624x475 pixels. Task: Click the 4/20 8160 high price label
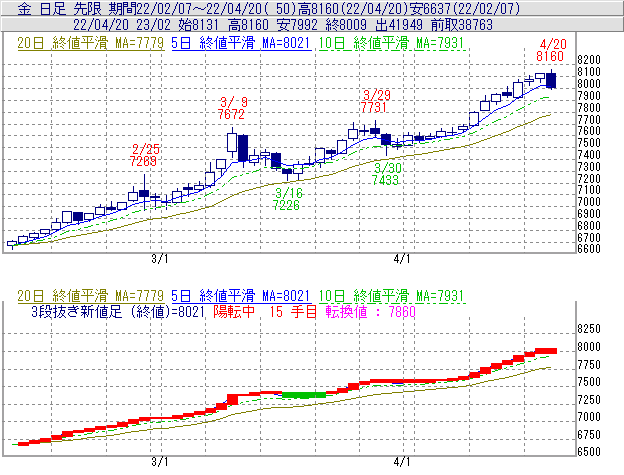pos(551,50)
